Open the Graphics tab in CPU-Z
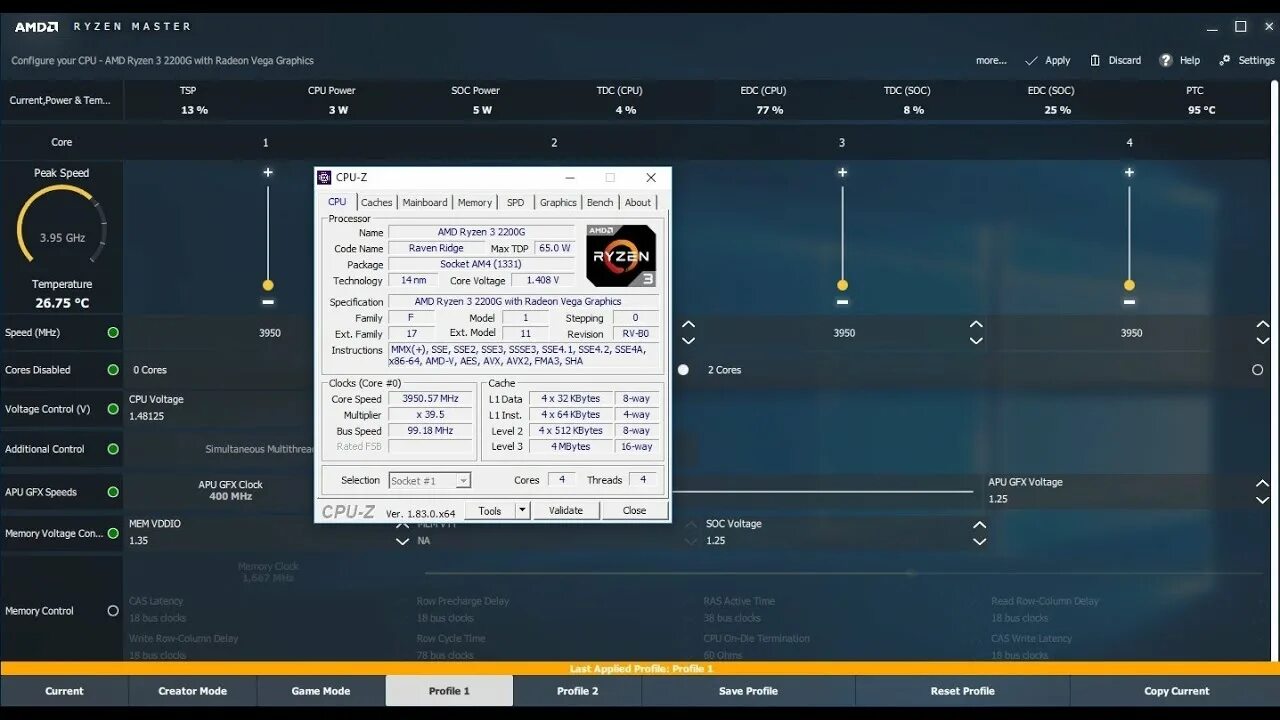 coord(558,202)
